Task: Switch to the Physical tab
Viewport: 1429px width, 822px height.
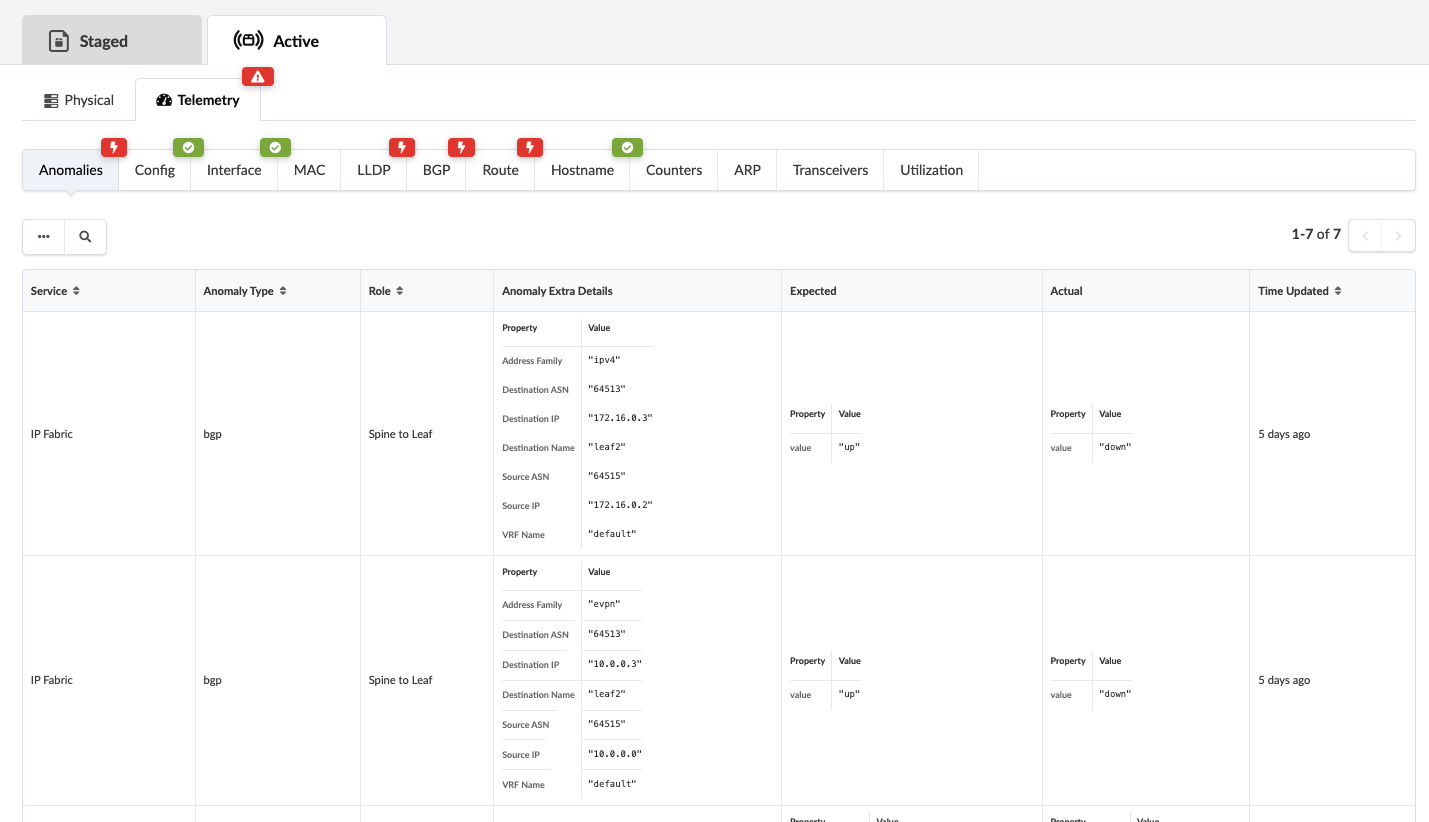Action: click(79, 100)
